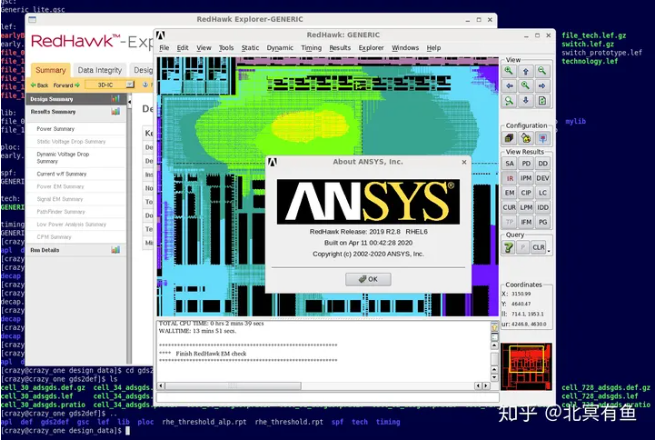Click the red layout overview thumbnail

[526, 366]
